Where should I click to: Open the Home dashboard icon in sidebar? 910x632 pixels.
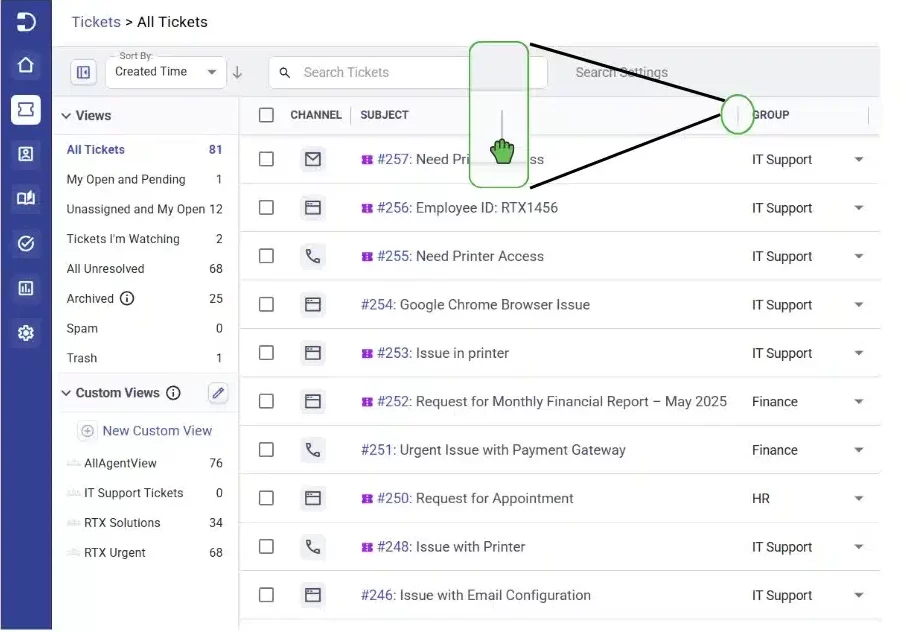[26, 65]
